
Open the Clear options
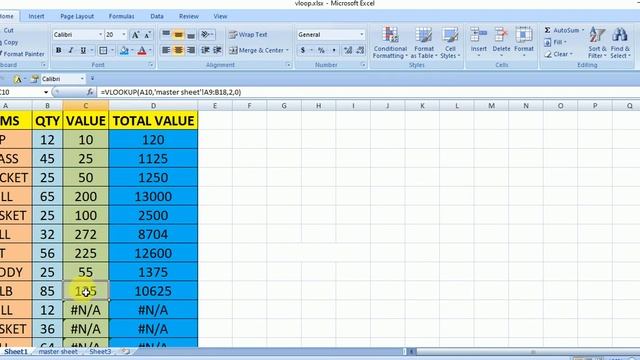(559, 54)
